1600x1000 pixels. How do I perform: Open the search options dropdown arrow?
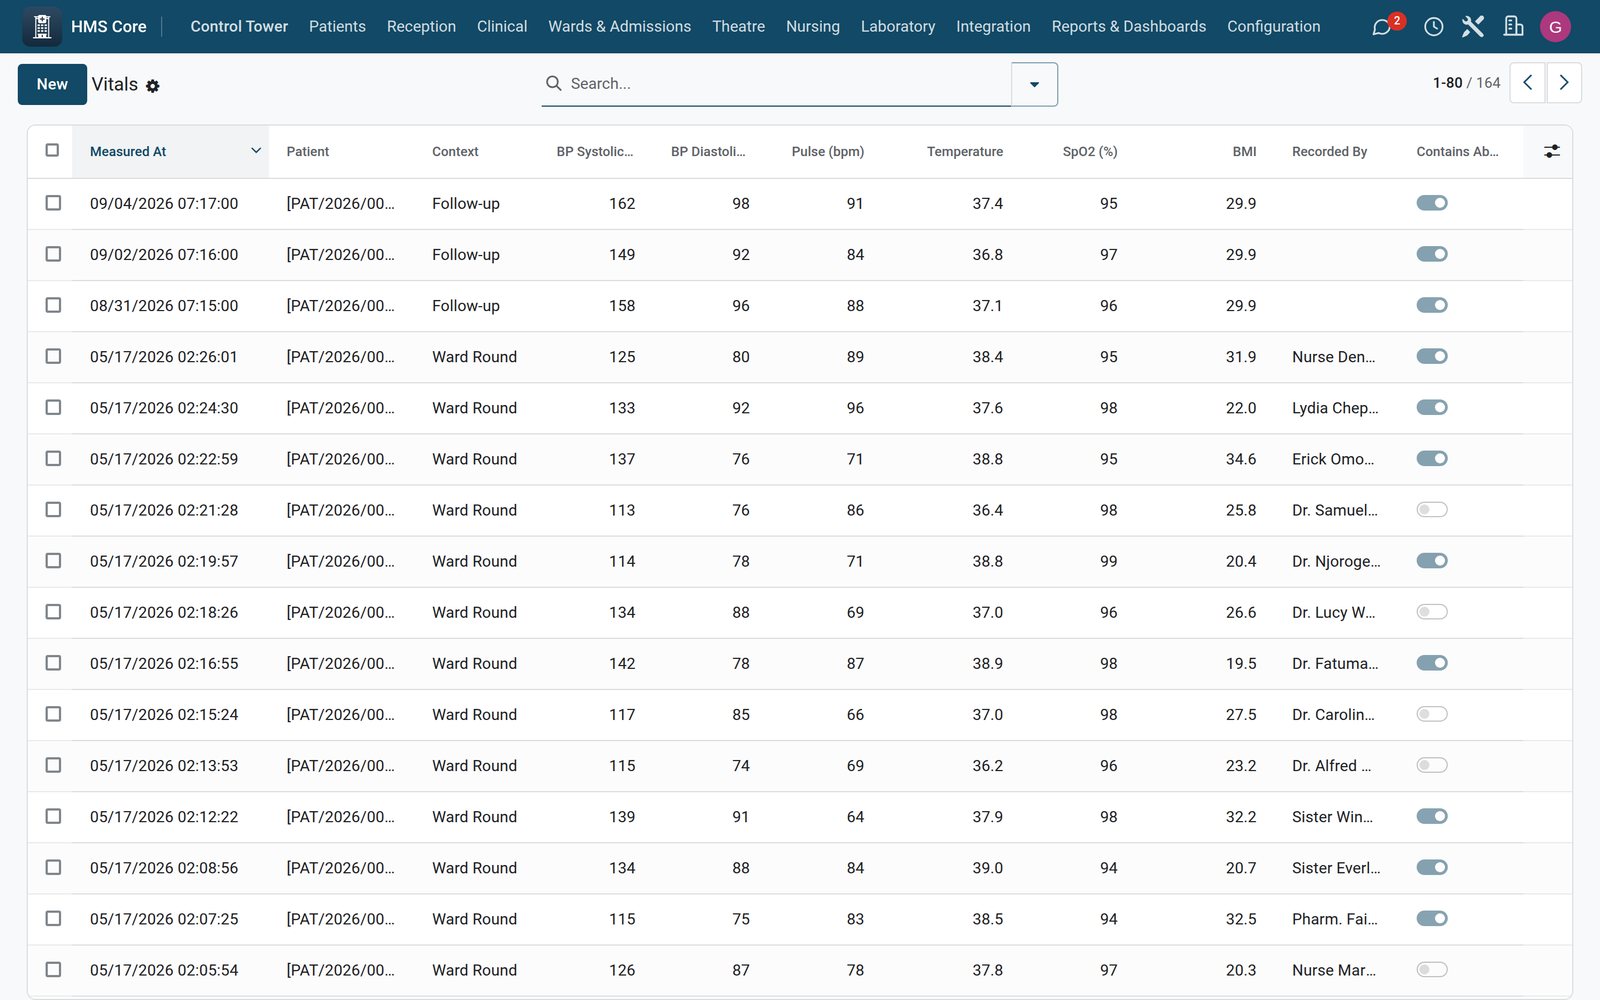click(x=1035, y=84)
